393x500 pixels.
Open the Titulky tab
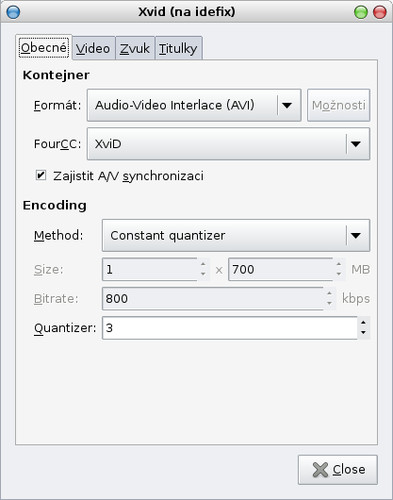click(x=178, y=49)
